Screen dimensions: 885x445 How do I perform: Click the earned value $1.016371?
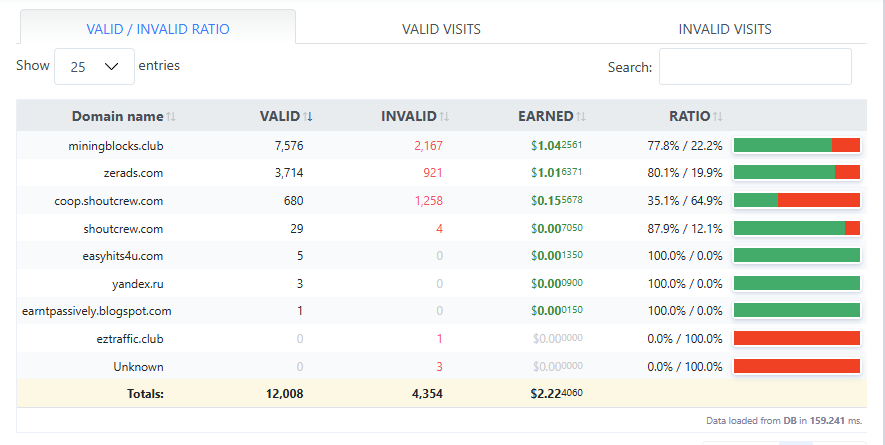pos(557,173)
